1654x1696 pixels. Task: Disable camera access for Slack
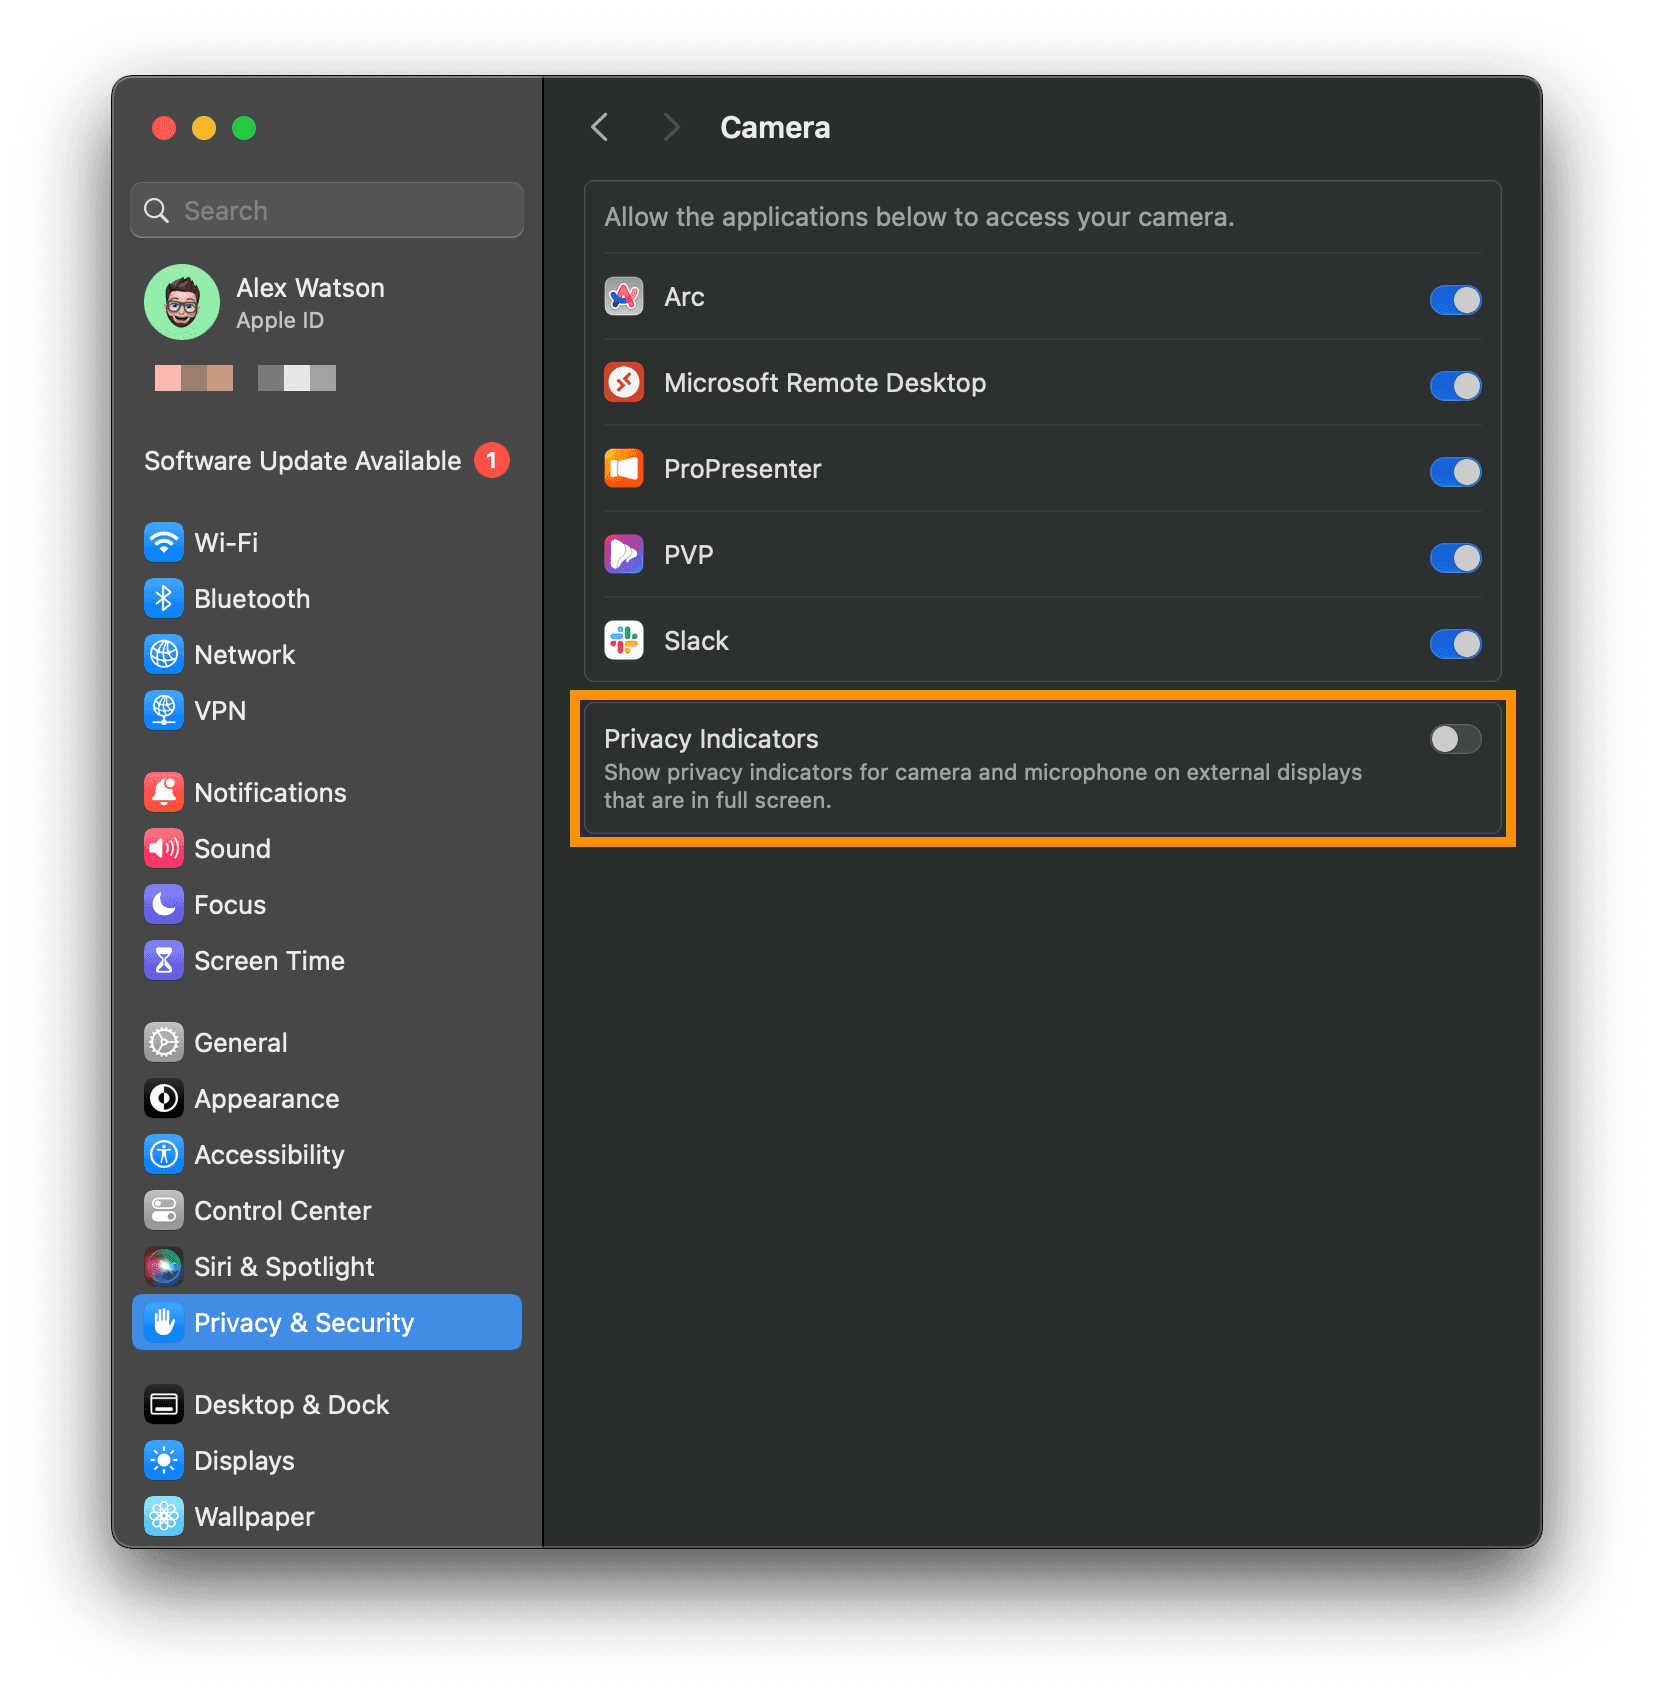[x=1455, y=644]
